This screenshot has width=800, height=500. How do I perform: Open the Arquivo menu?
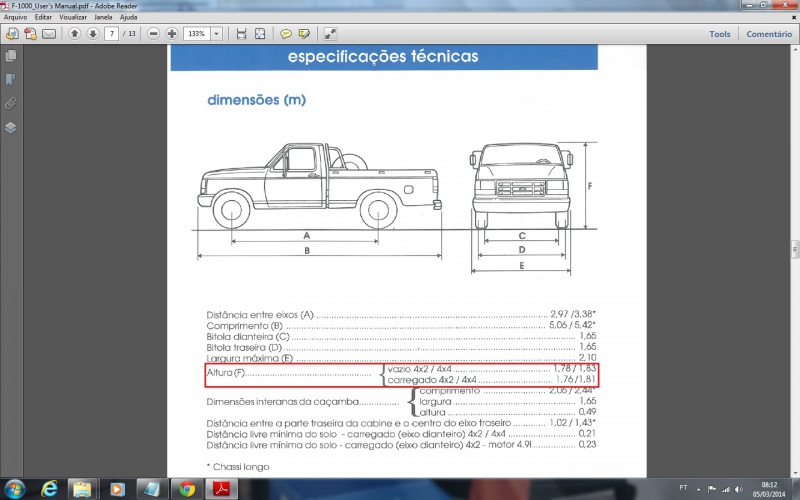pos(15,17)
